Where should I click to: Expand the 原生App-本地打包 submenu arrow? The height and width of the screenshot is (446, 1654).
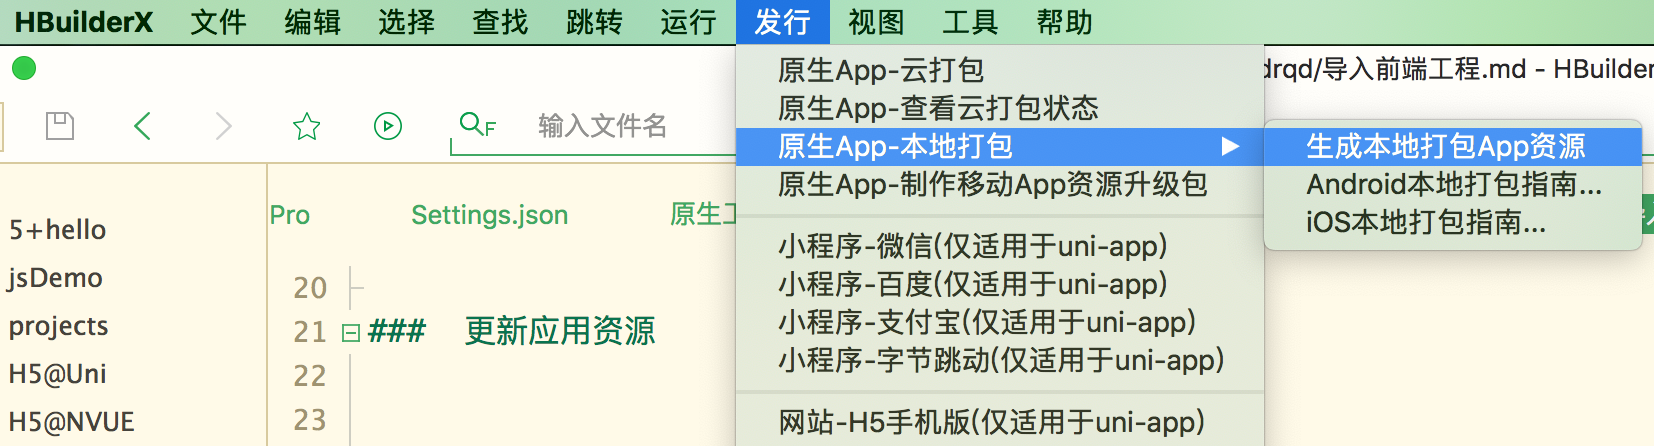[x=1231, y=147]
